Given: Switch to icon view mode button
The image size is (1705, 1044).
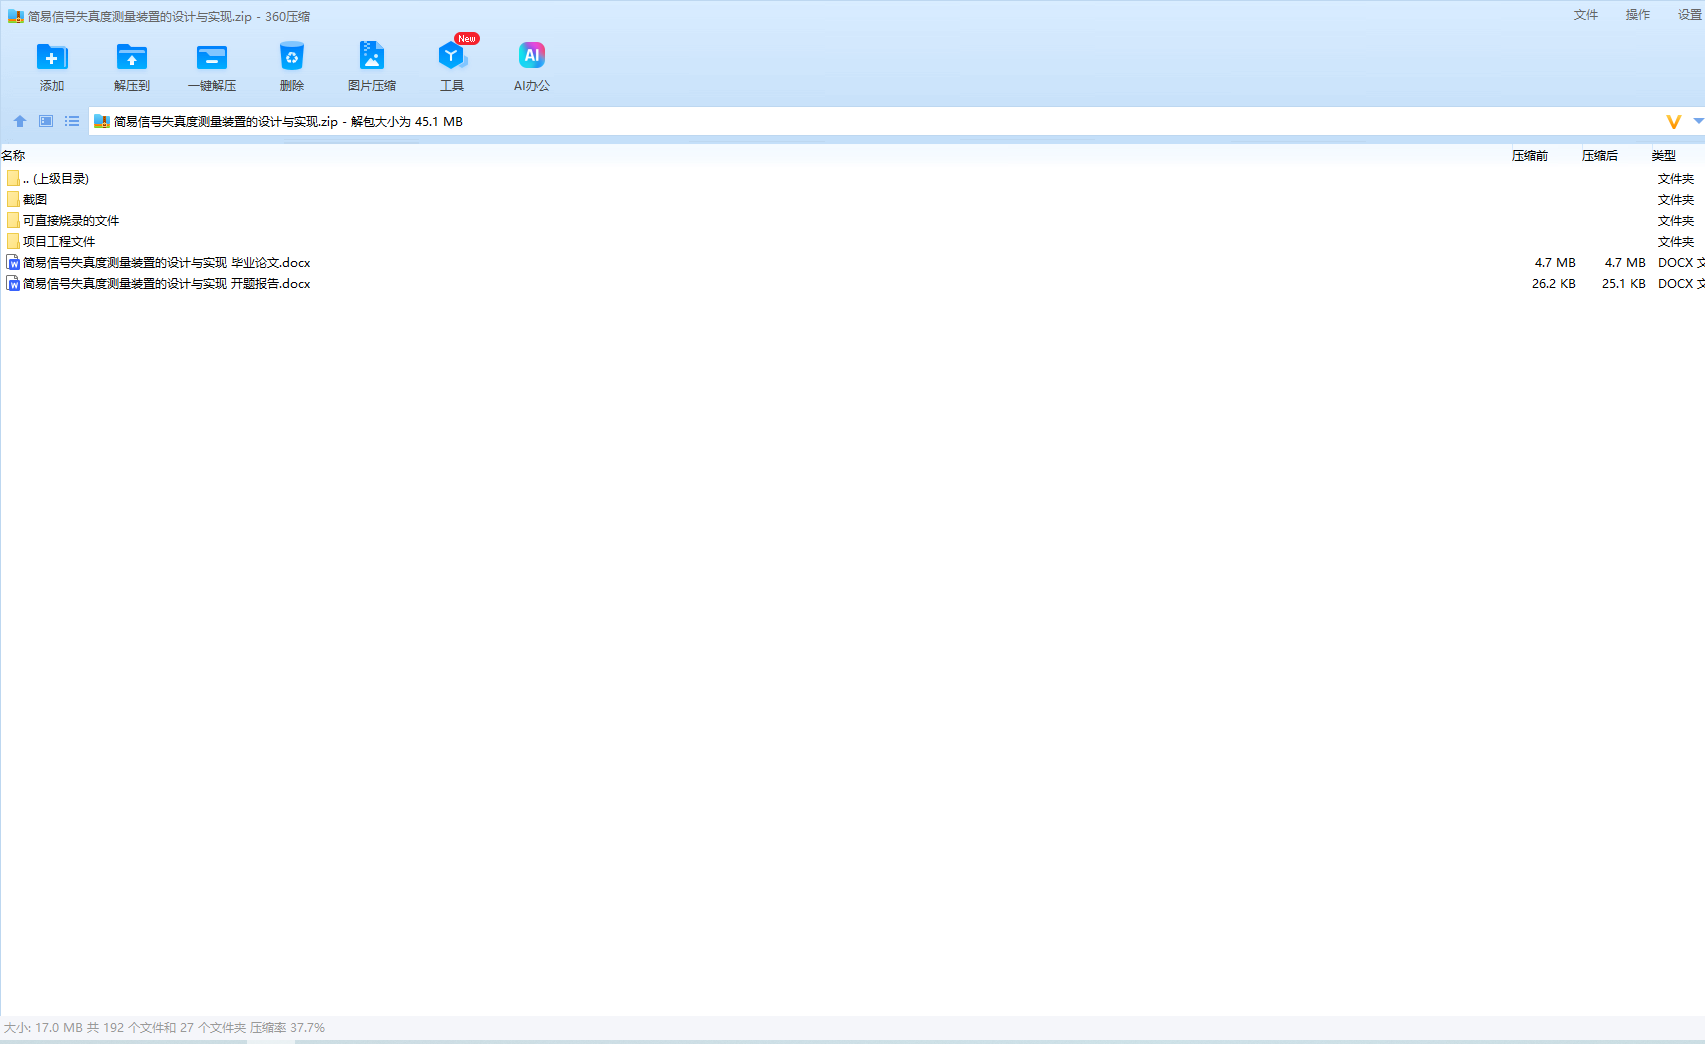Looking at the screenshot, I should click(x=46, y=121).
